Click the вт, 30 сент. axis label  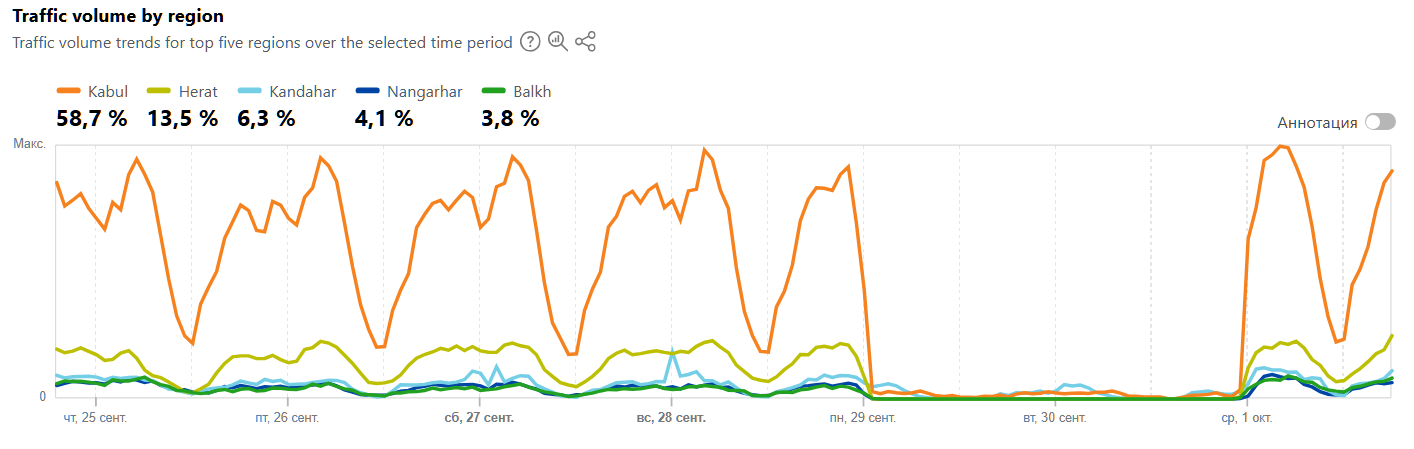click(1055, 417)
